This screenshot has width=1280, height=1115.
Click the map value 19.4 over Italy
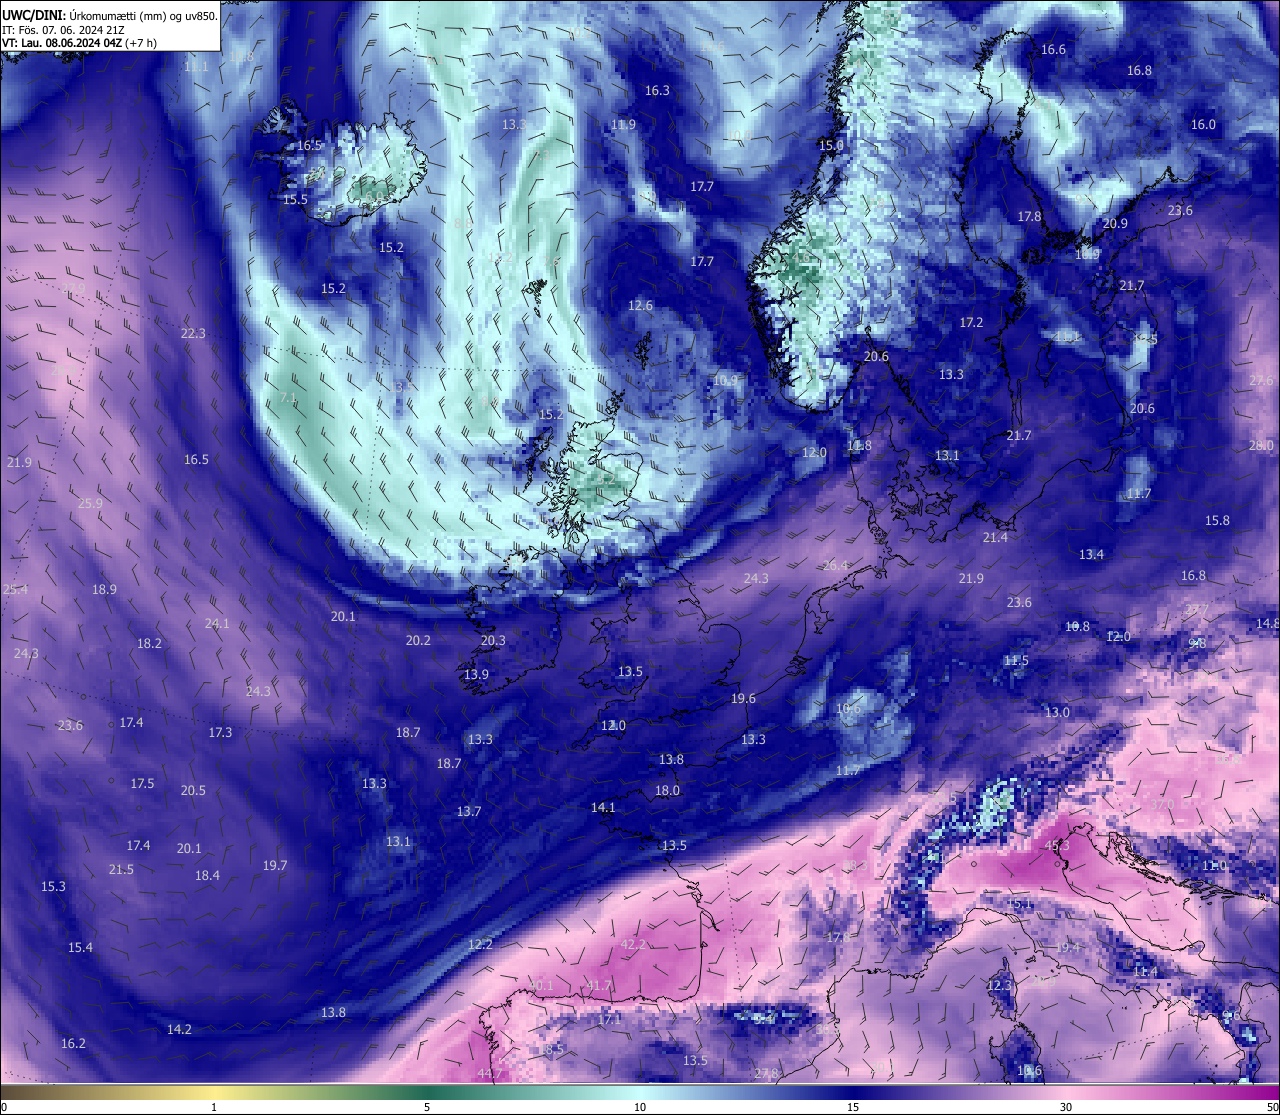pos(1068,948)
